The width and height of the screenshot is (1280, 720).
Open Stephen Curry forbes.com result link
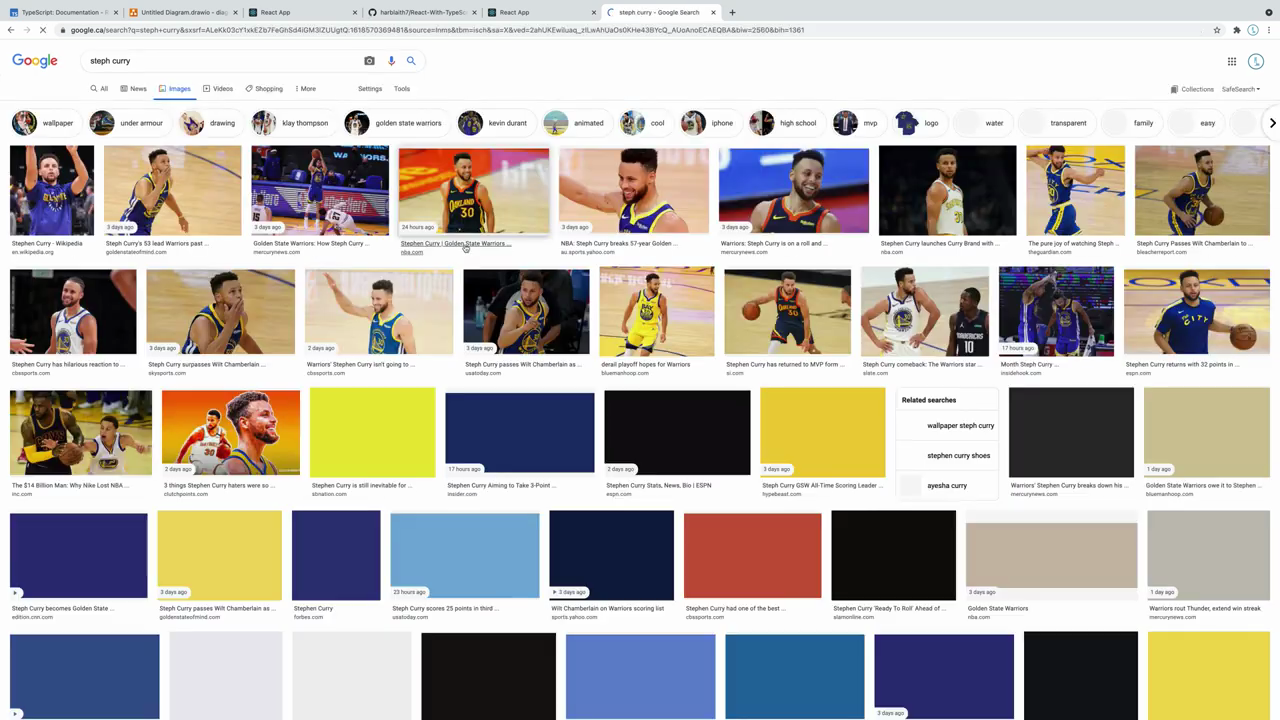pyautogui.click(x=313, y=608)
